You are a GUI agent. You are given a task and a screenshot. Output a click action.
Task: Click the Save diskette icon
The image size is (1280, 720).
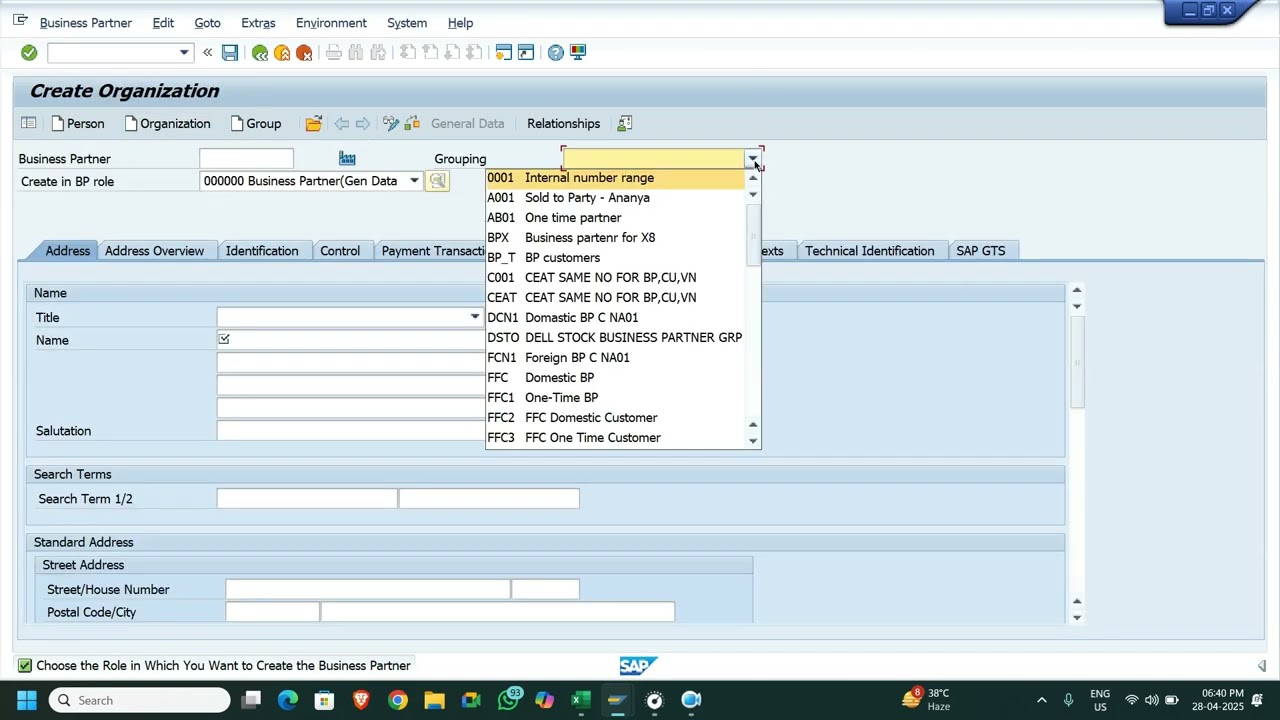[x=230, y=53]
